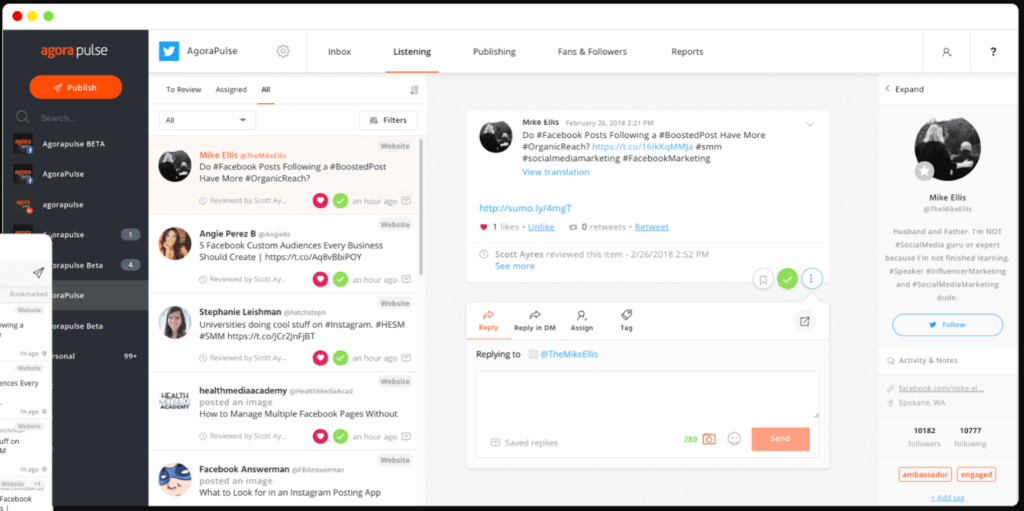Image resolution: width=1024 pixels, height=511 pixels.
Task: Go to the Publishing tab
Action: pyautogui.click(x=494, y=52)
